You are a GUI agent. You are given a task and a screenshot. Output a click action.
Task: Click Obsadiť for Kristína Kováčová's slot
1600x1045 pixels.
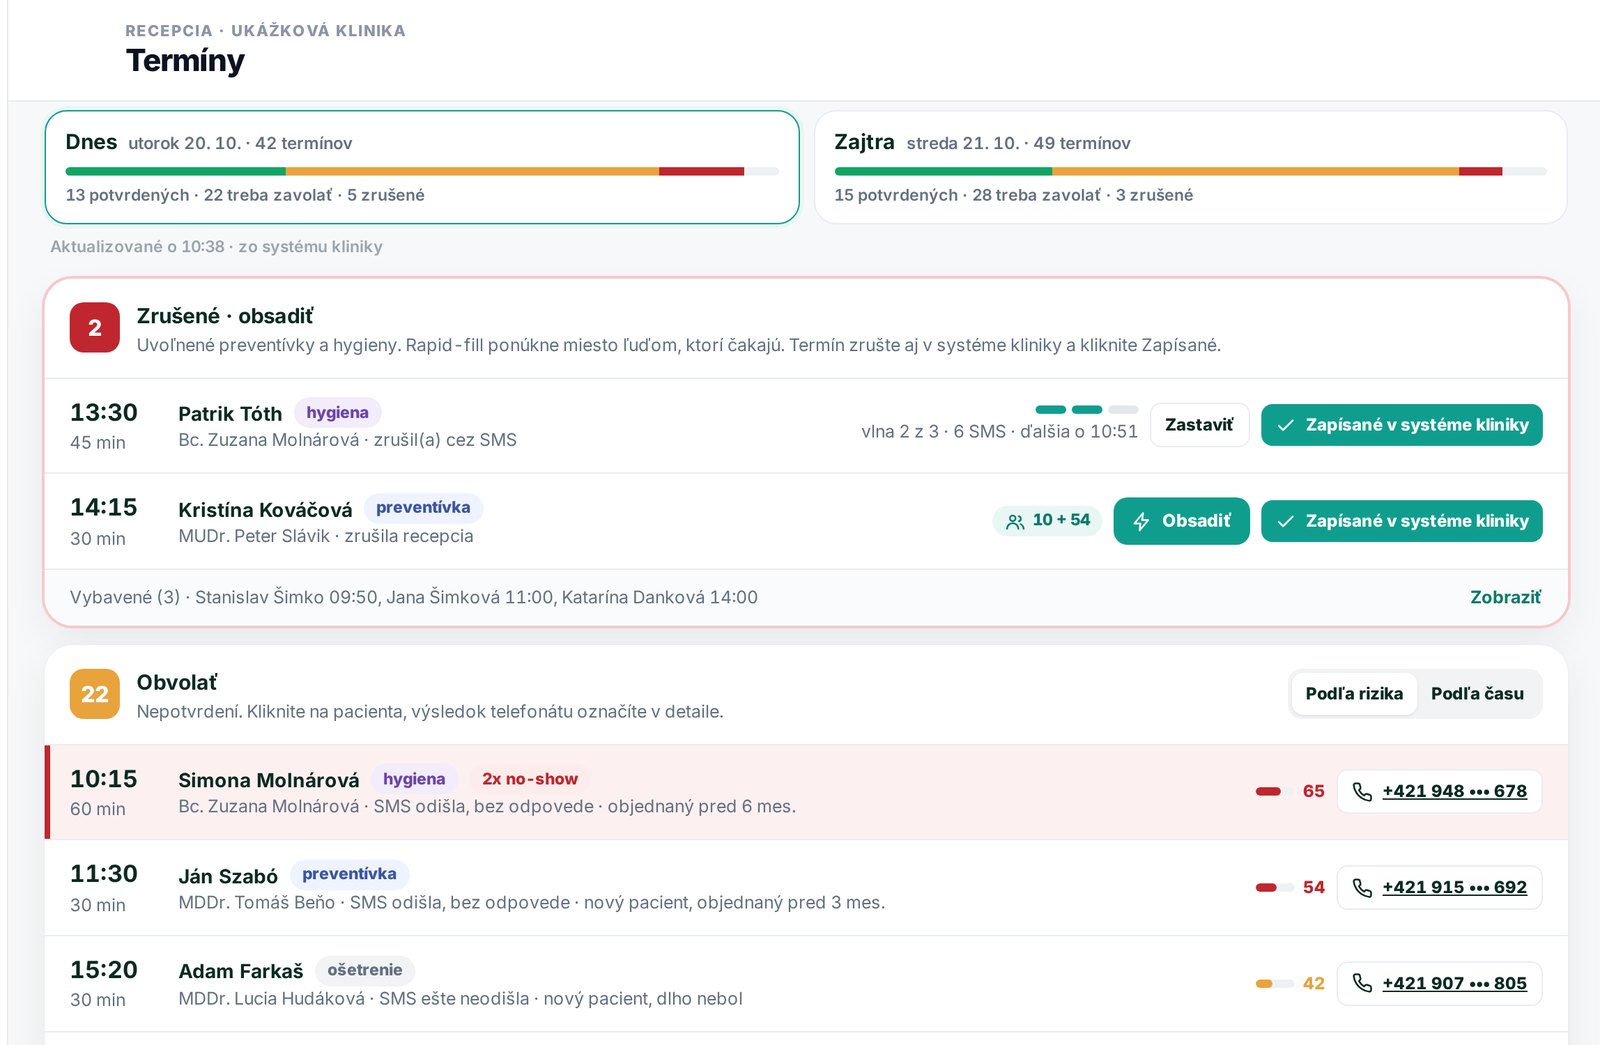[x=1181, y=521]
